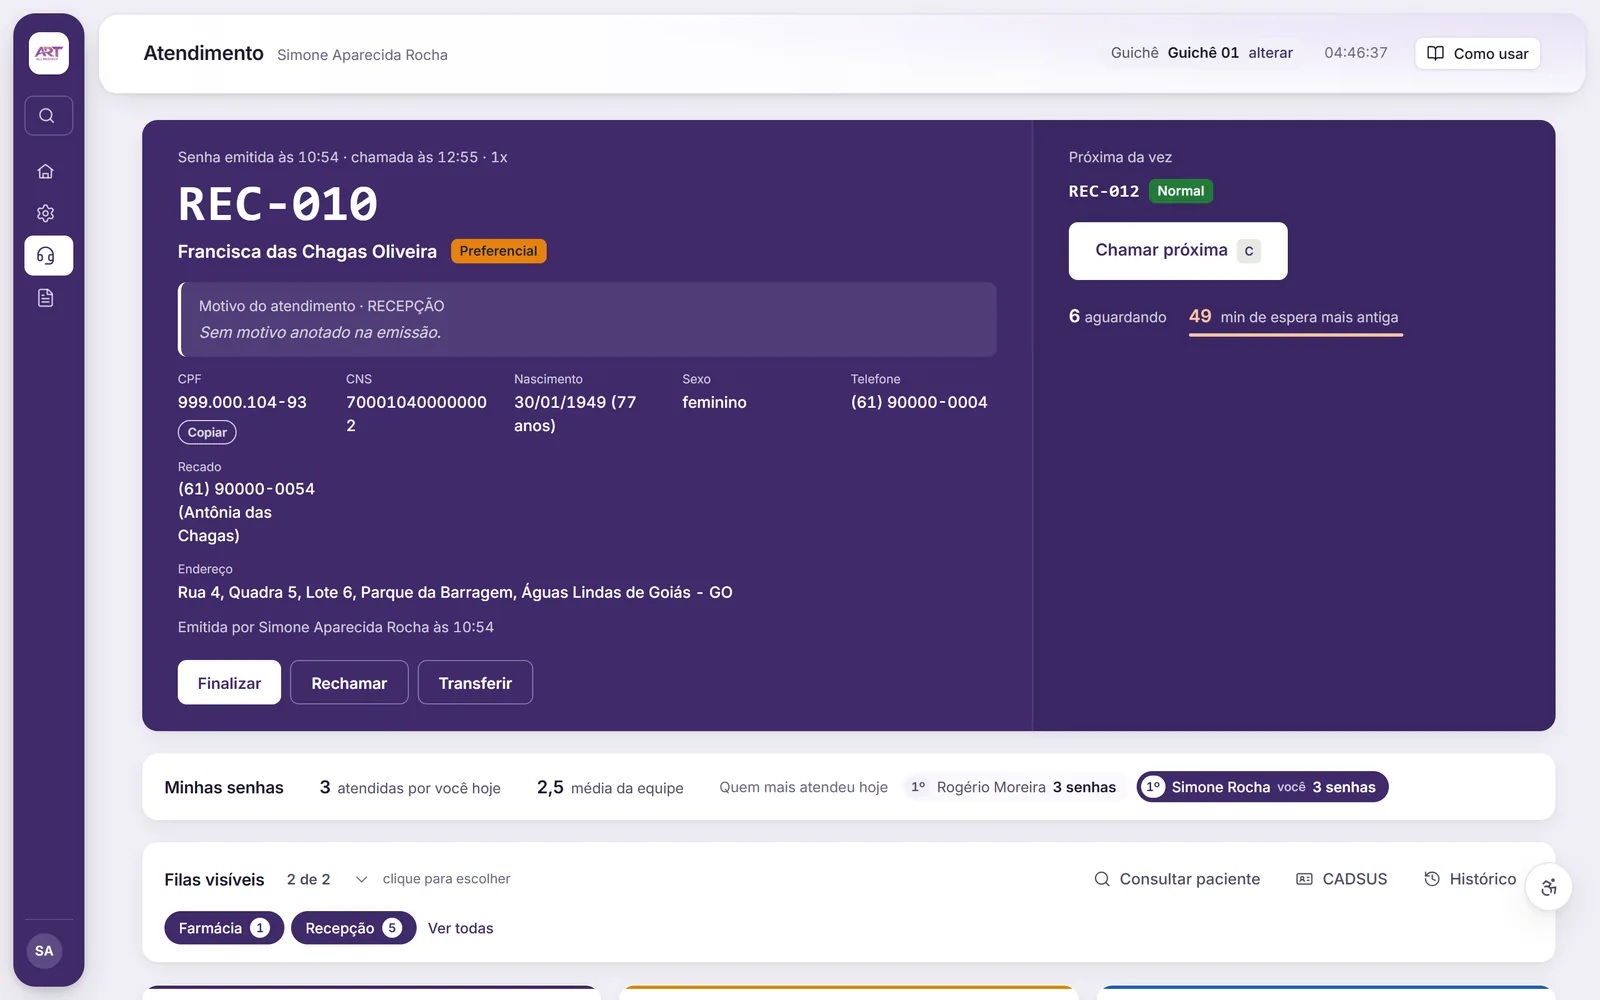Open the document reports icon
The height and width of the screenshot is (1000, 1600).
pyautogui.click(x=46, y=298)
